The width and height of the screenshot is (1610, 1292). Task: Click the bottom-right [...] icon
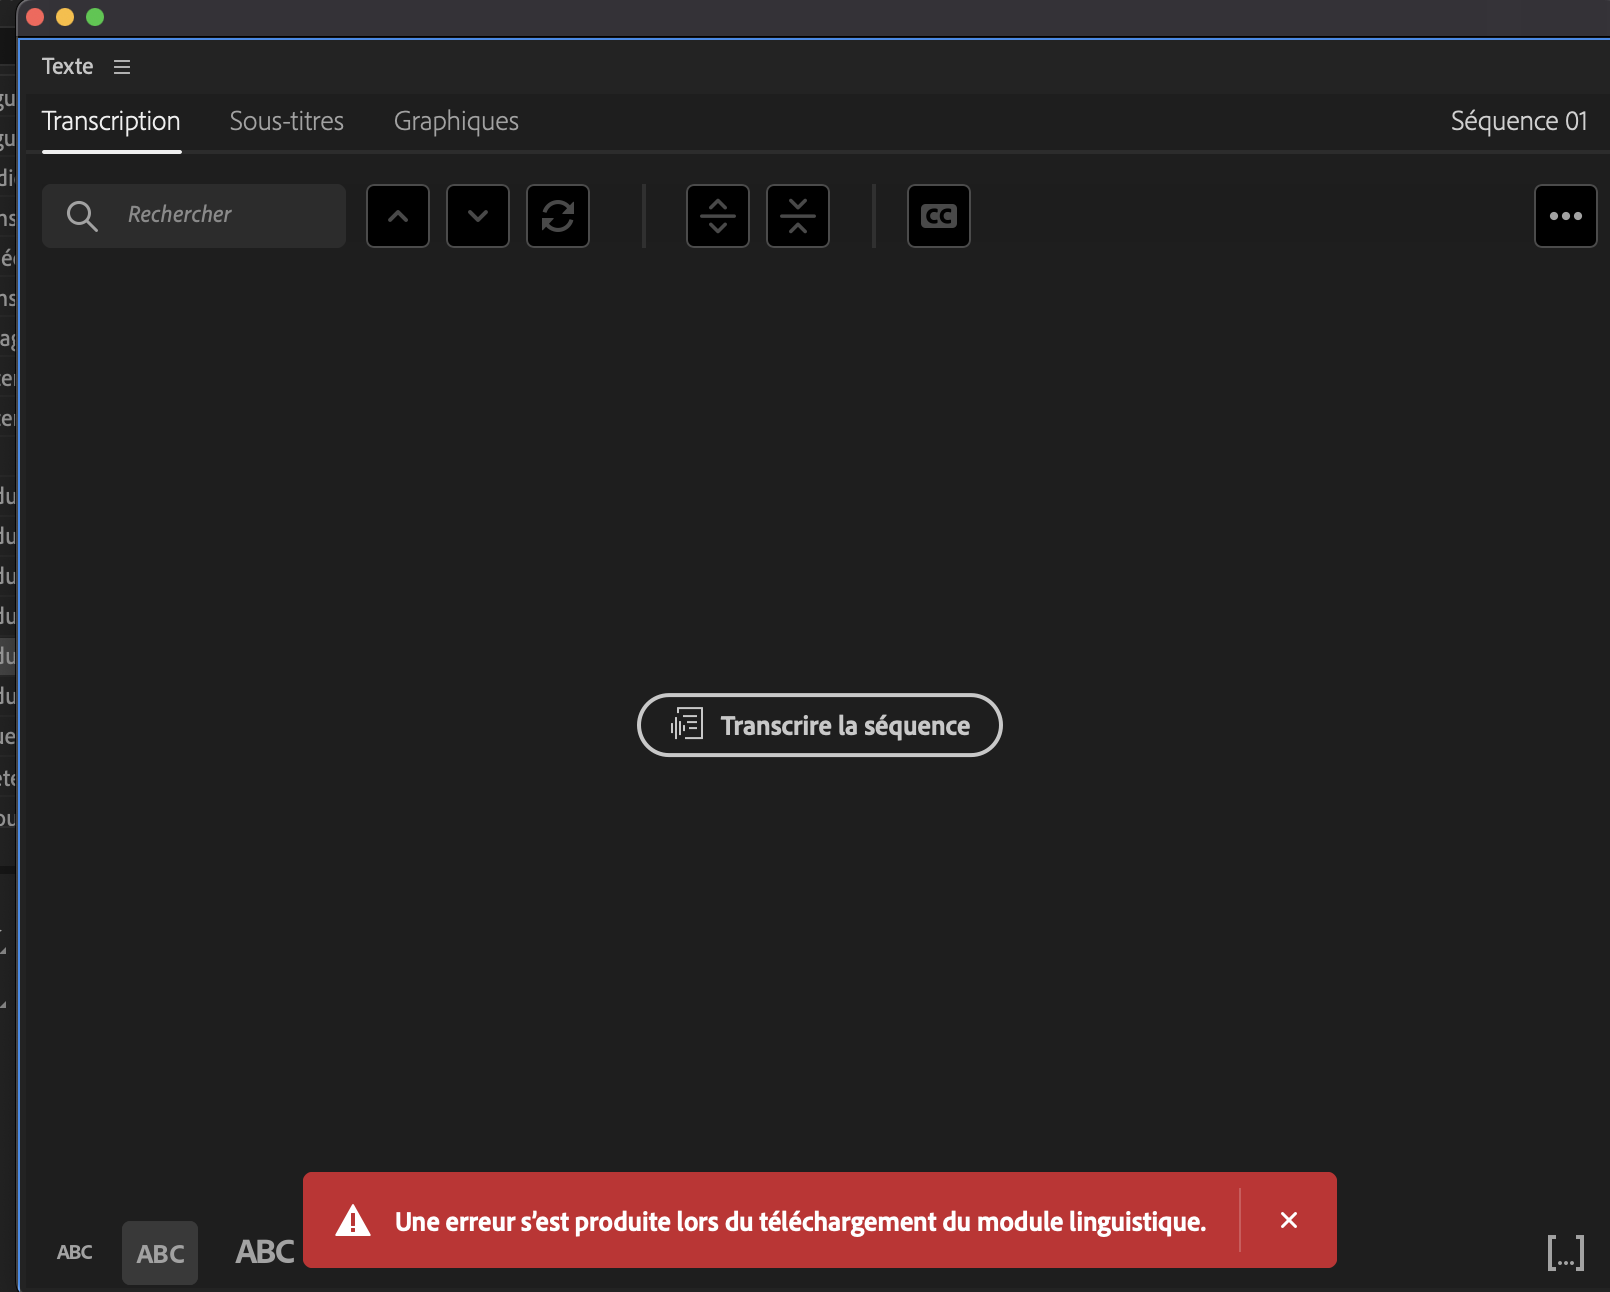coord(1566,1252)
